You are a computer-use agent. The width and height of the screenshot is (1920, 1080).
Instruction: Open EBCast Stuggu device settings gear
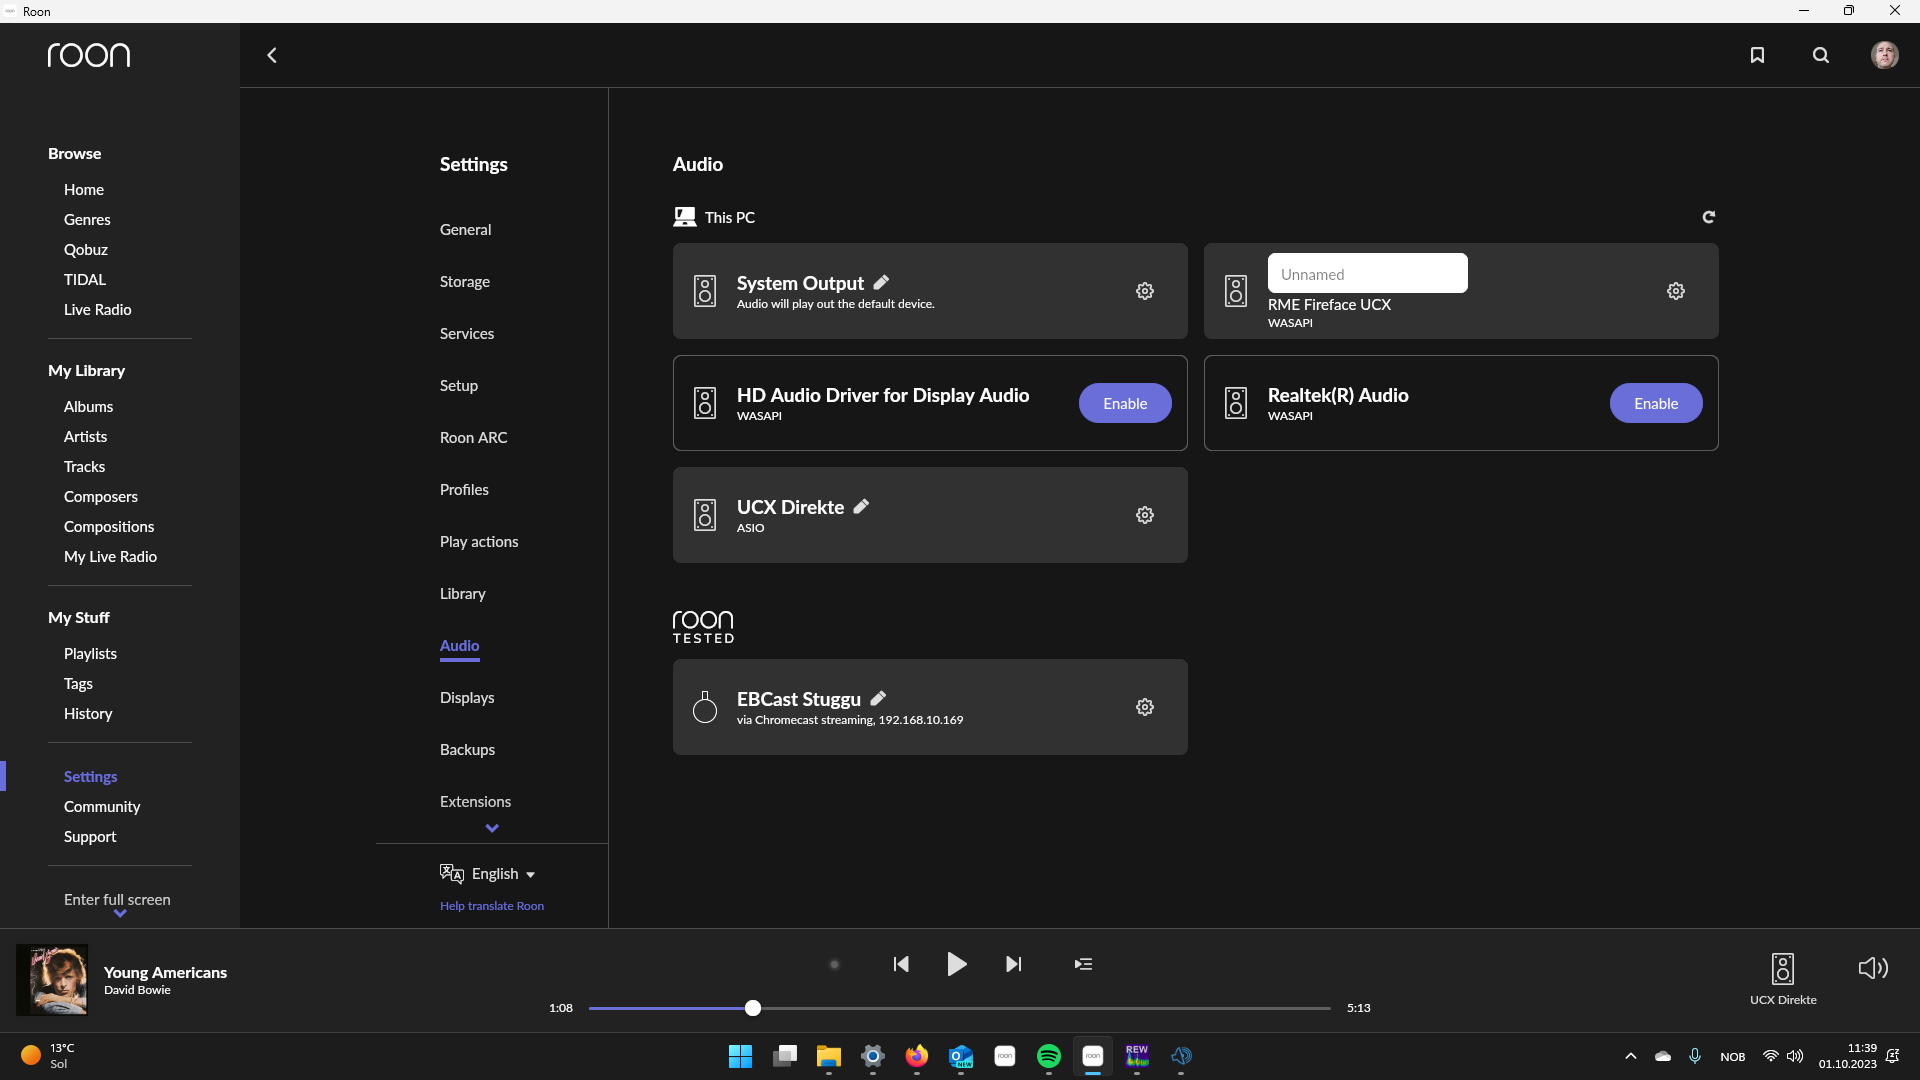tap(1145, 707)
